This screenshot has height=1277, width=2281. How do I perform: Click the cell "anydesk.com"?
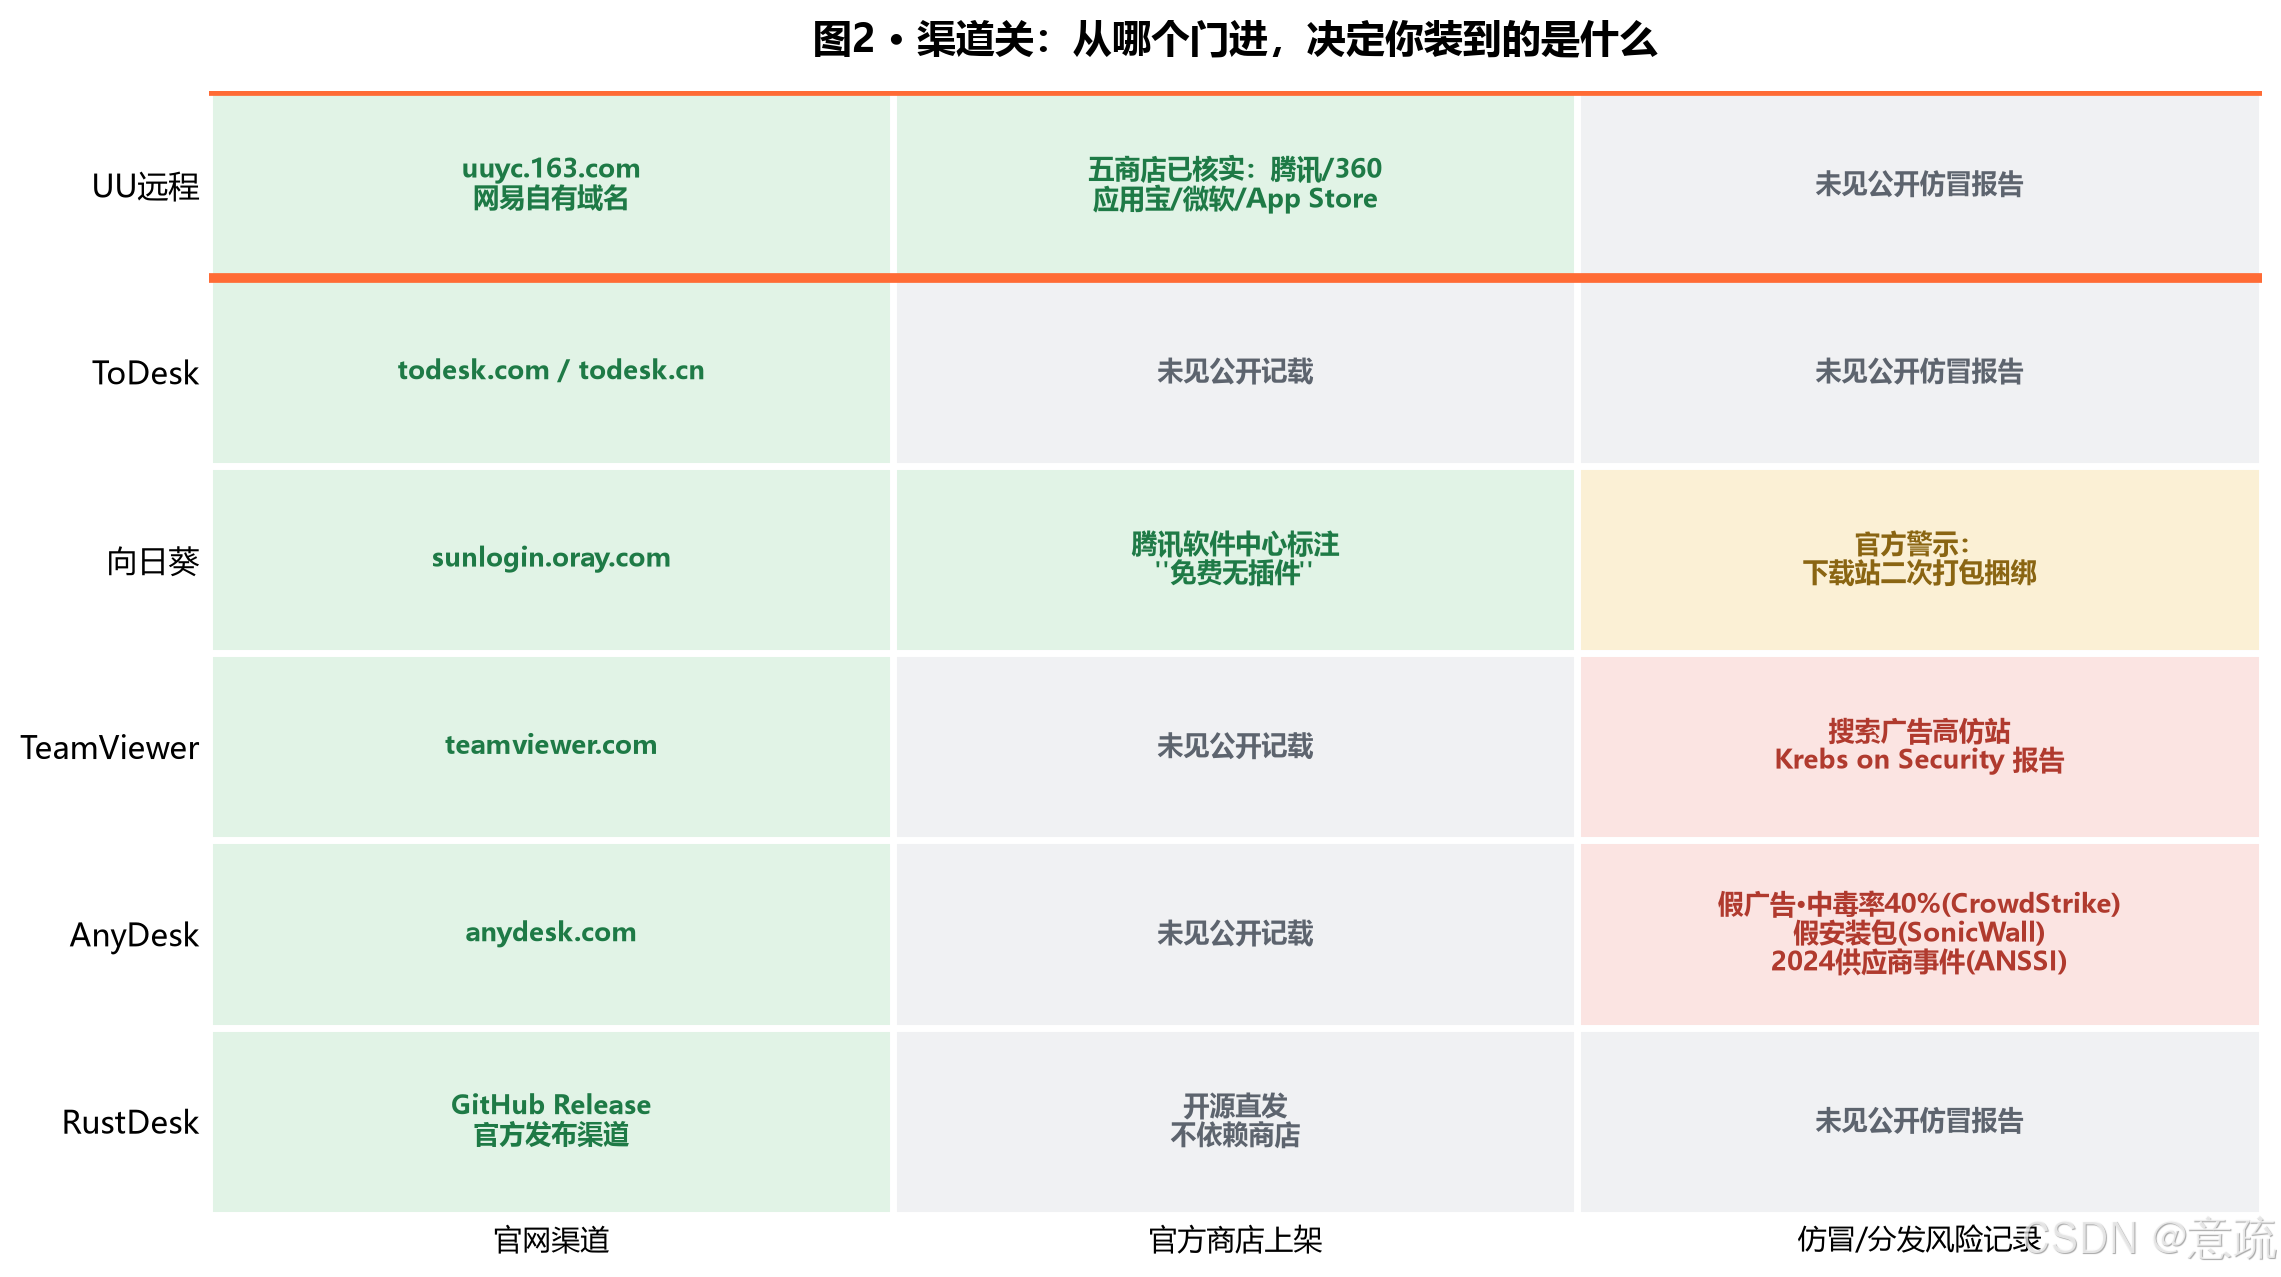coord(551,934)
